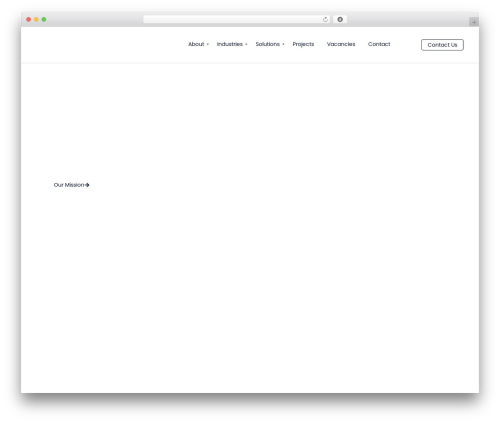Click the red close window button
The height and width of the screenshot is (423, 500).
coord(29,20)
